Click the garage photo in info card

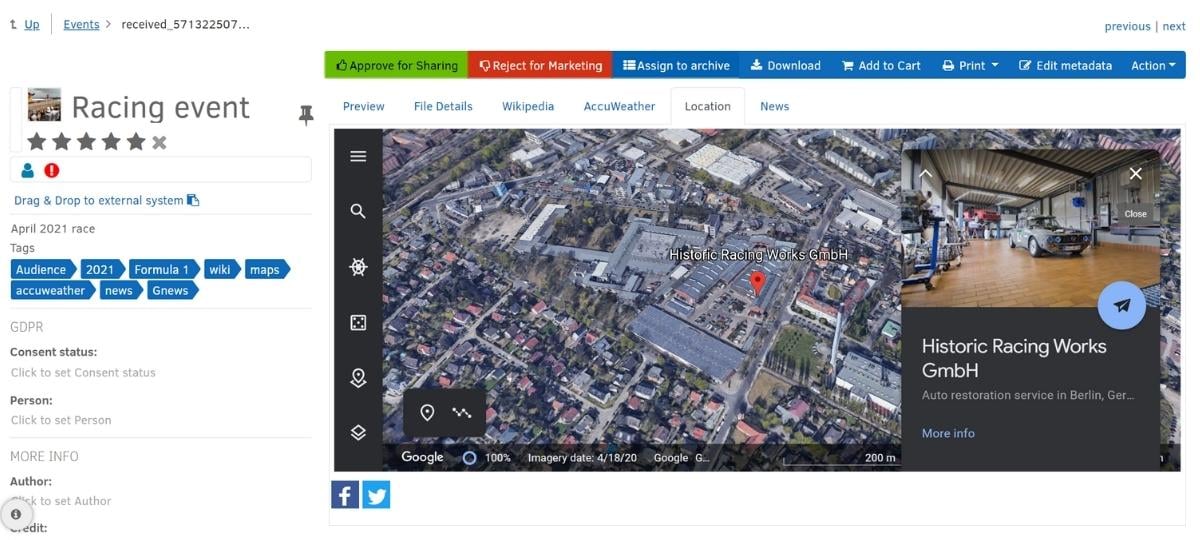[1030, 228]
